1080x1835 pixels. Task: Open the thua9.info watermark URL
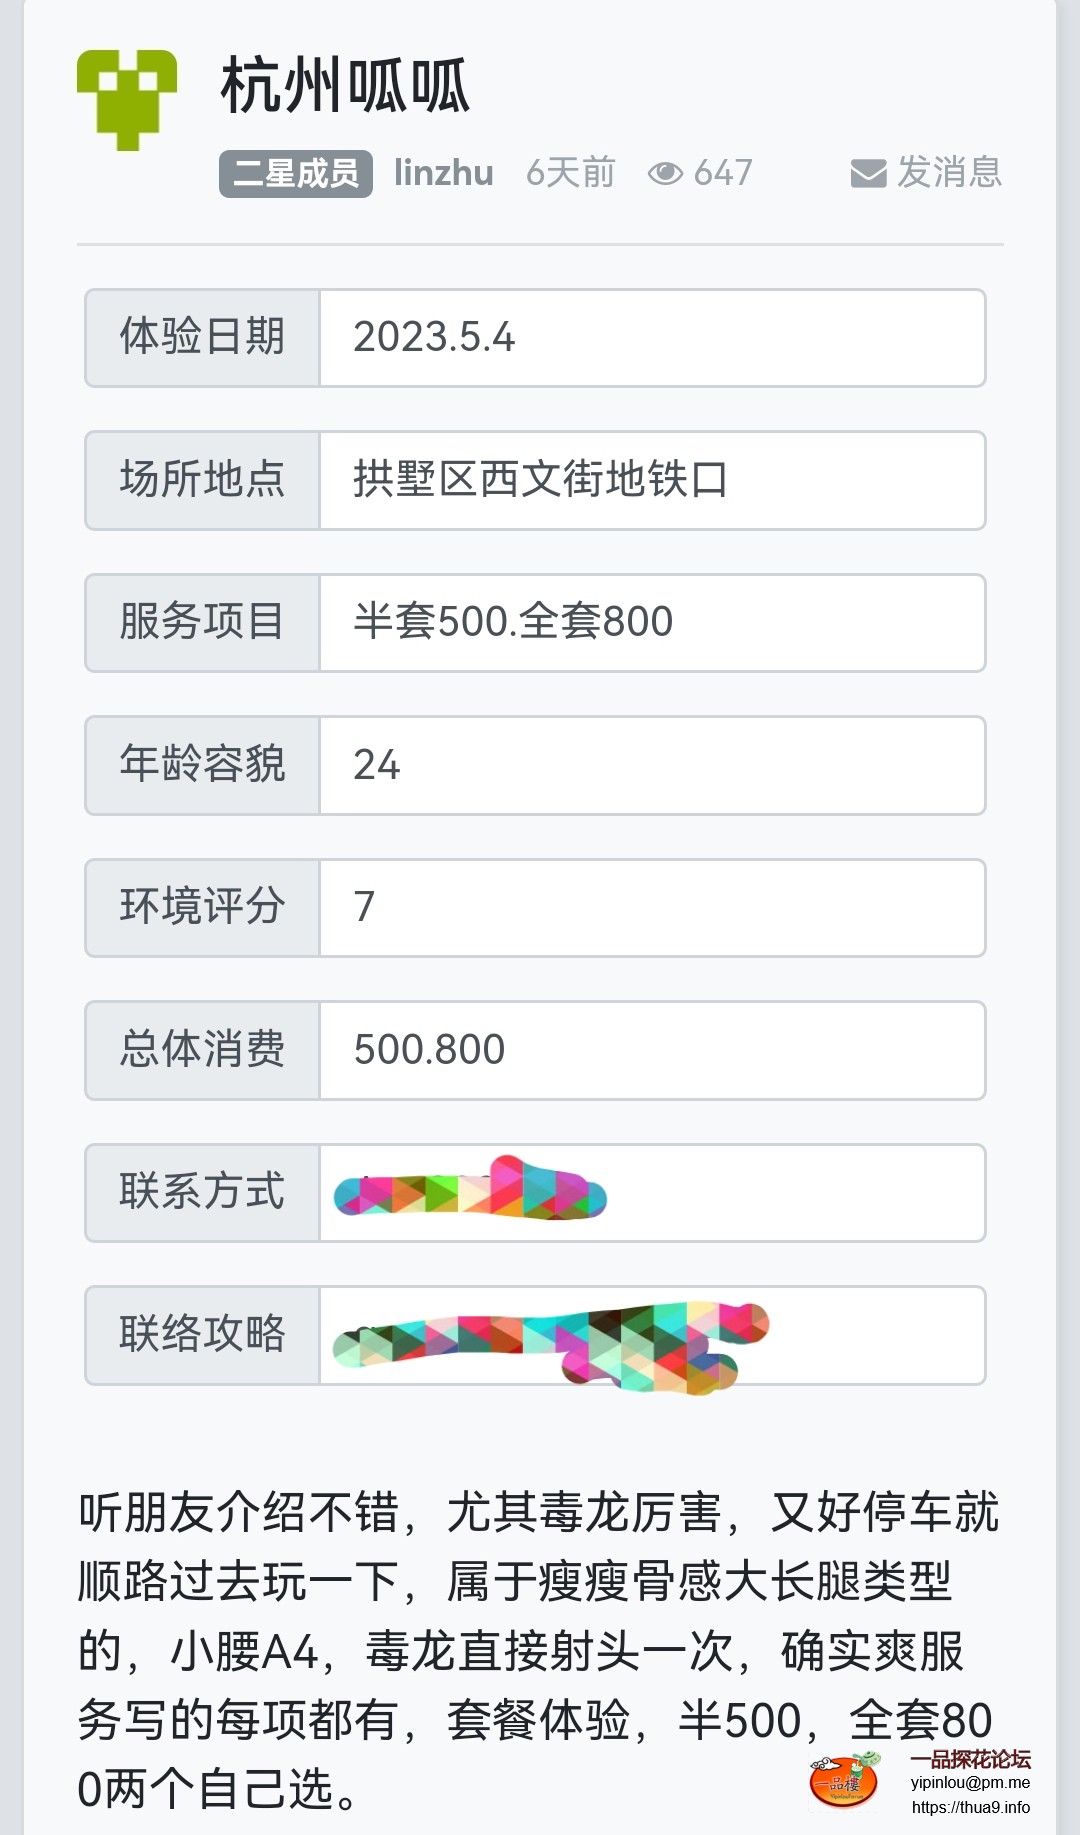click(970, 1807)
